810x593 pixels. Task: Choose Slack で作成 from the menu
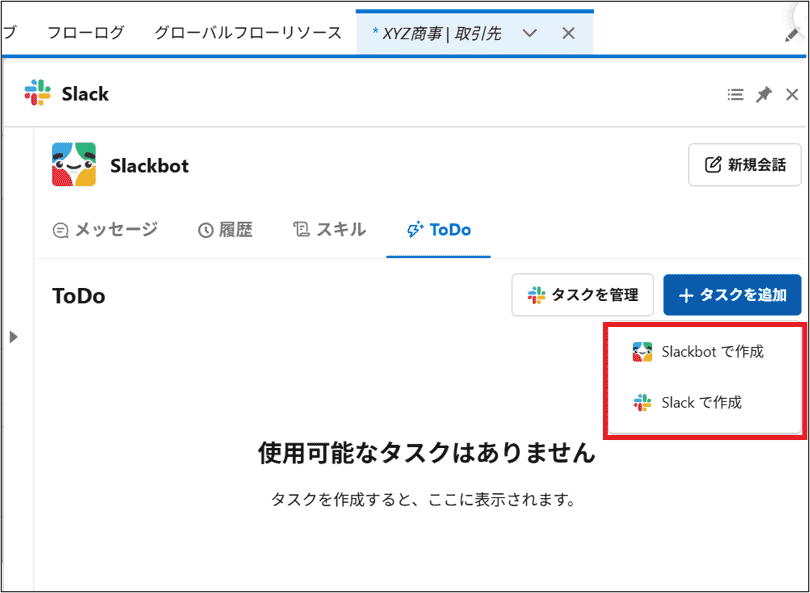(x=705, y=402)
